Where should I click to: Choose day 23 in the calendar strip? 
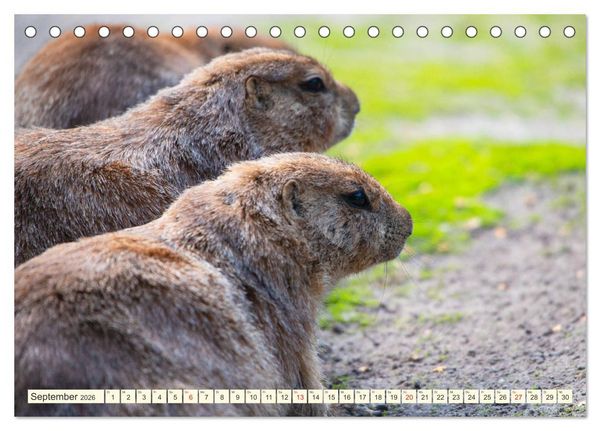coord(456,397)
